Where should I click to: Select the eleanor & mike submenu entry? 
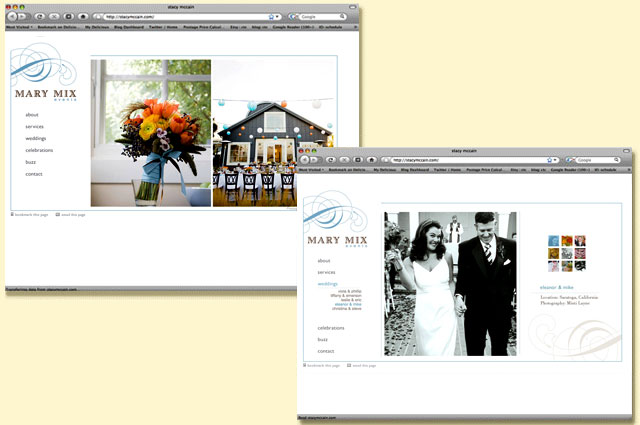348,304
